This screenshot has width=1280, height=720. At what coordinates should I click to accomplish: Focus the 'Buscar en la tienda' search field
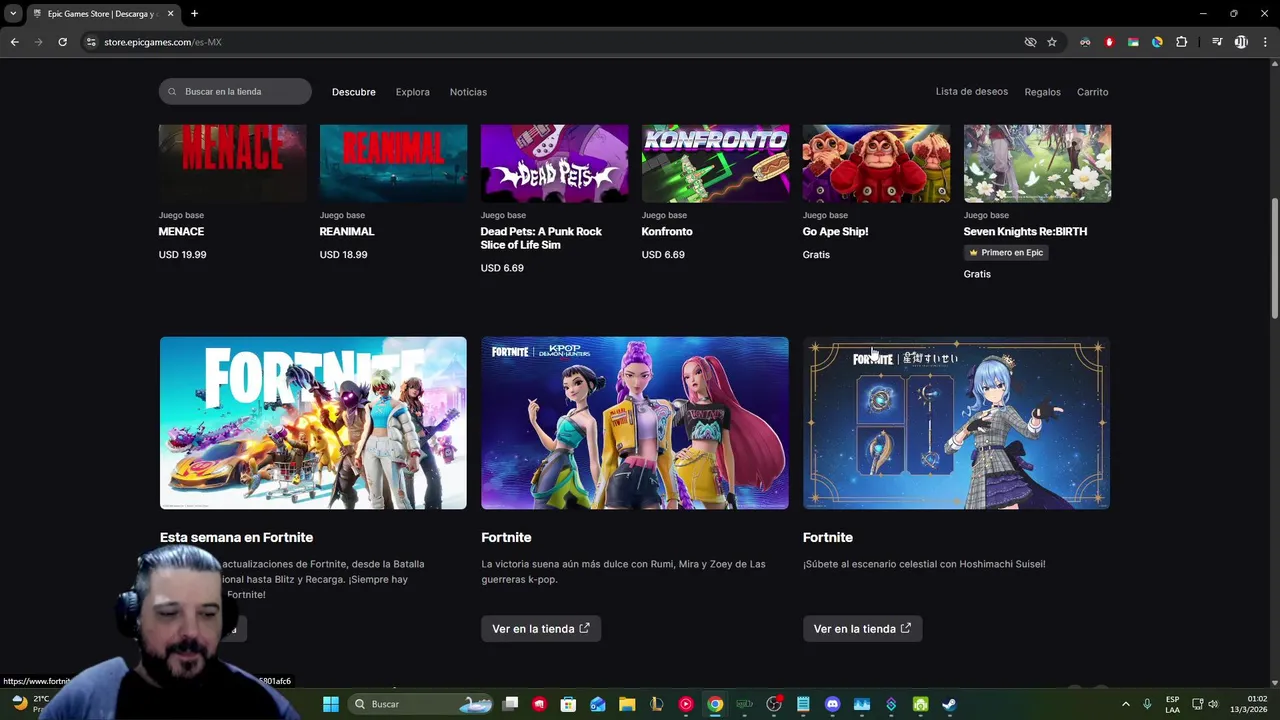click(235, 91)
